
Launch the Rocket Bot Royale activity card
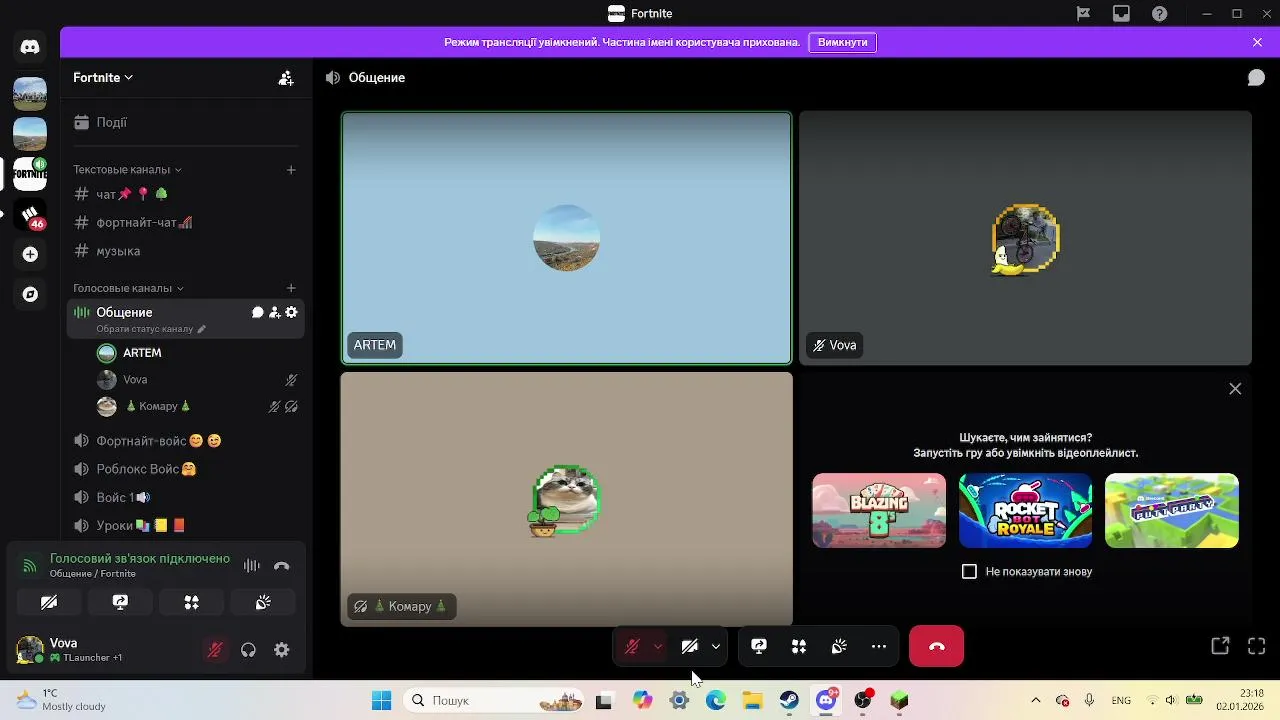1025,511
